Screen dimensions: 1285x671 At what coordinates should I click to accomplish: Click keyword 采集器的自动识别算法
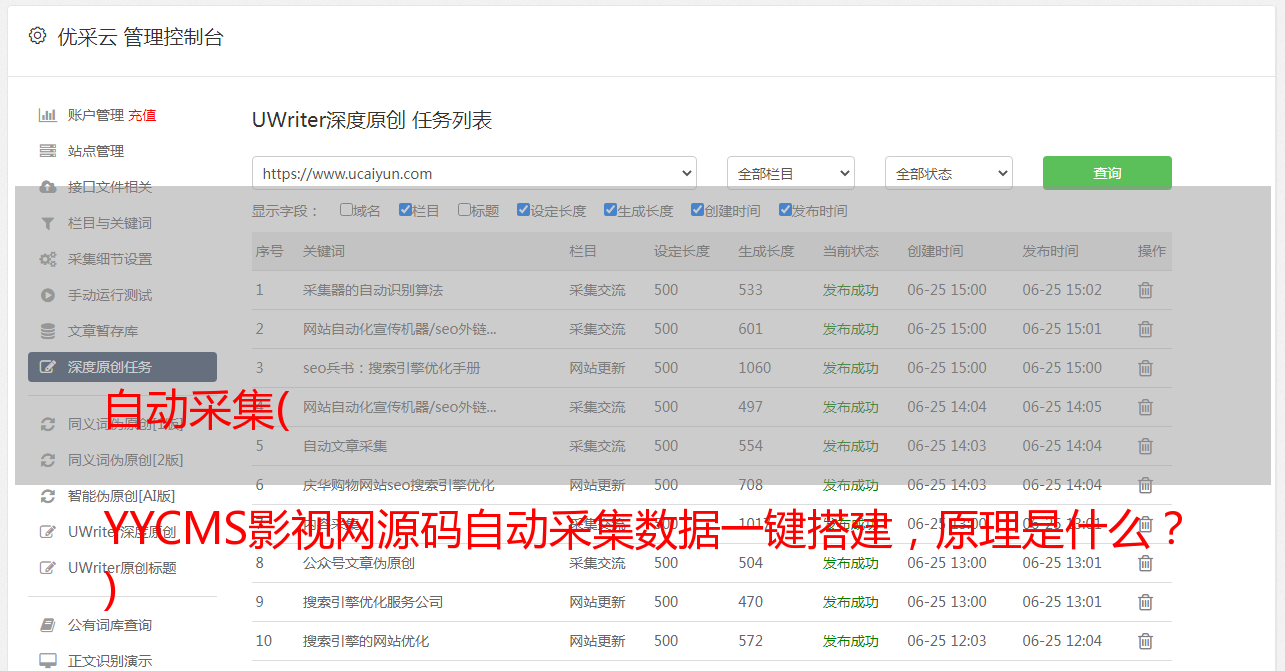pos(373,290)
